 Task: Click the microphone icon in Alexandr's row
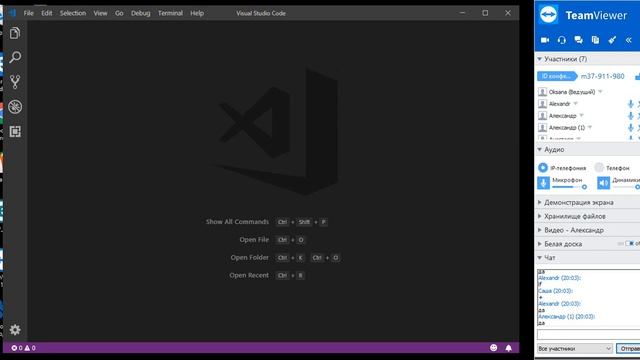pyautogui.click(x=631, y=104)
